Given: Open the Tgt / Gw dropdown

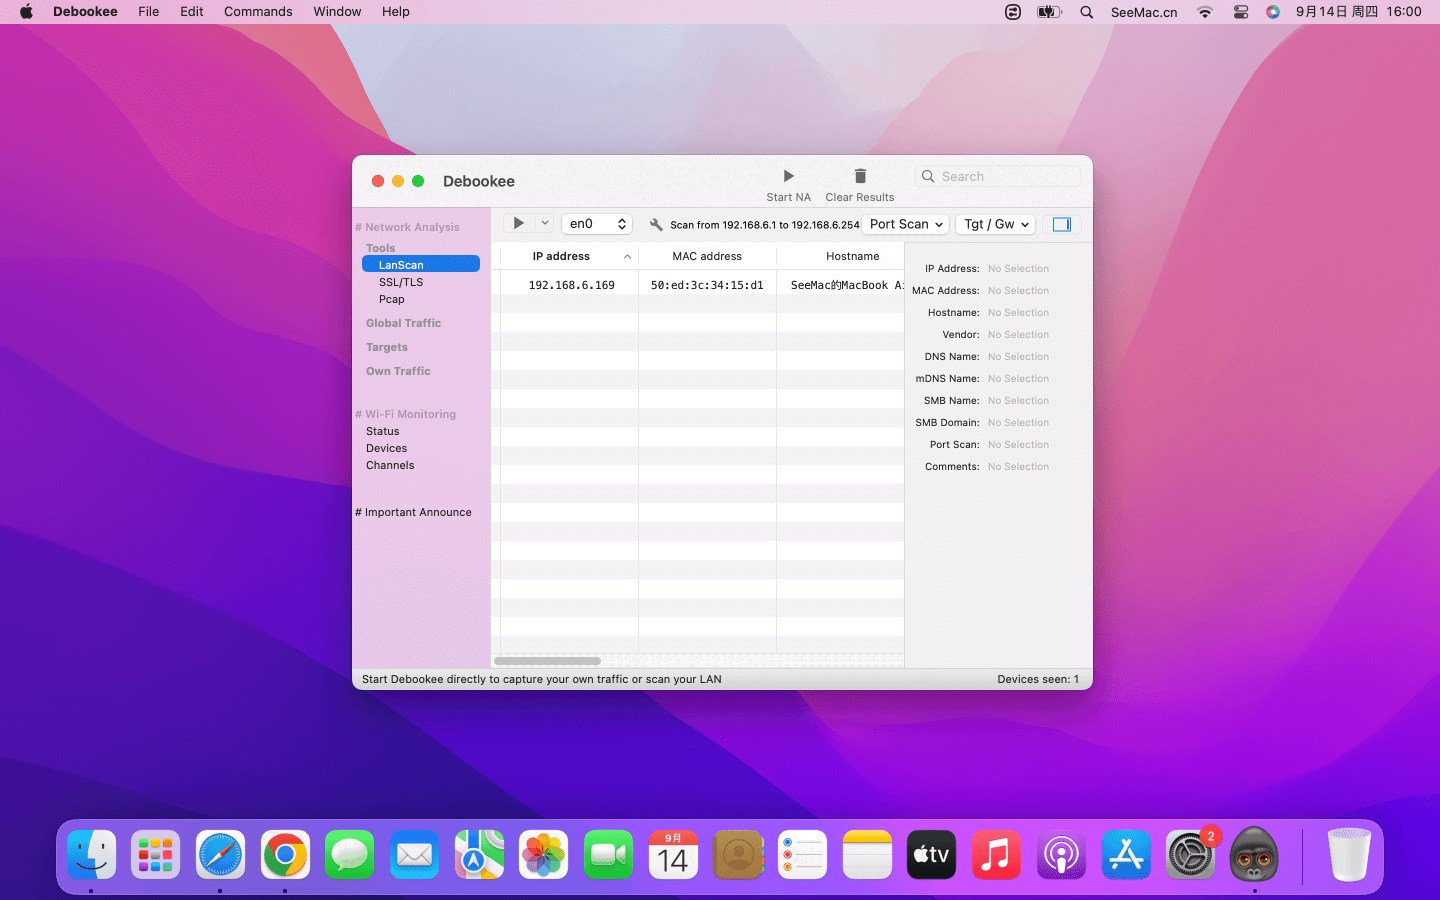Looking at the screenshot, I should tap(995, 224).
